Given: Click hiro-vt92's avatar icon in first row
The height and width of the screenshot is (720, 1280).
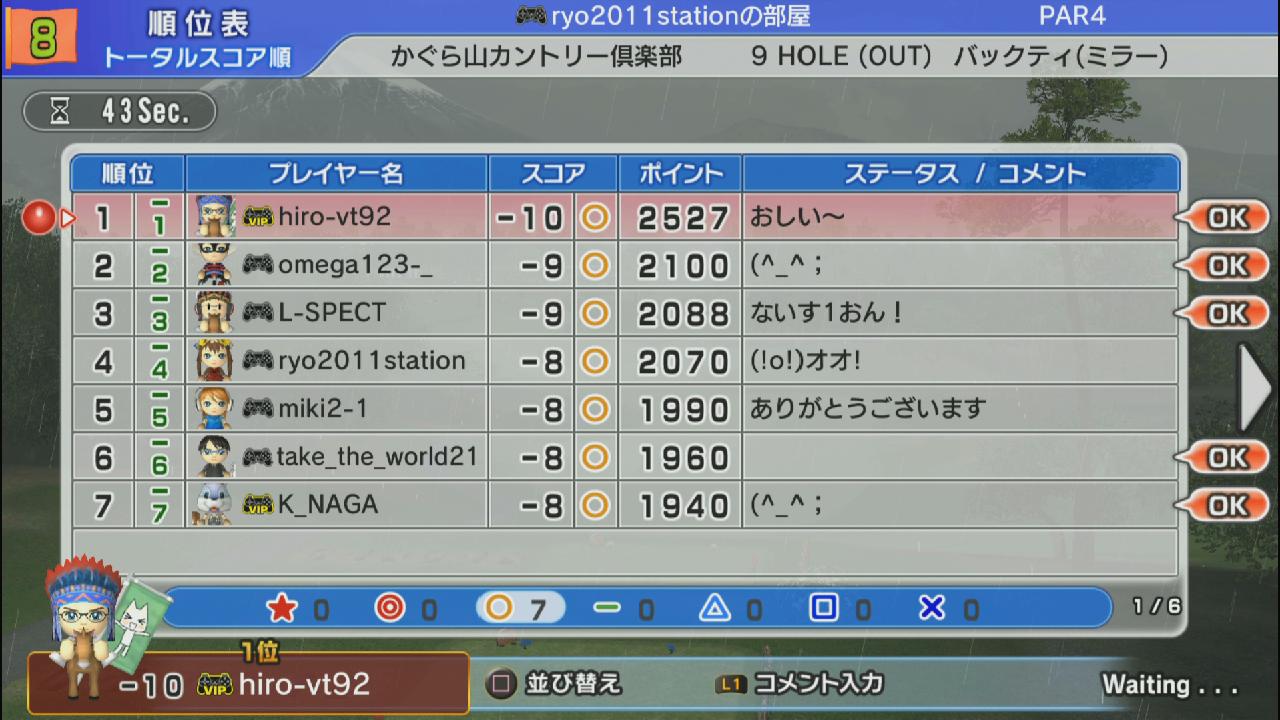Looking at the screenshot, I should [x=214, y=217].
